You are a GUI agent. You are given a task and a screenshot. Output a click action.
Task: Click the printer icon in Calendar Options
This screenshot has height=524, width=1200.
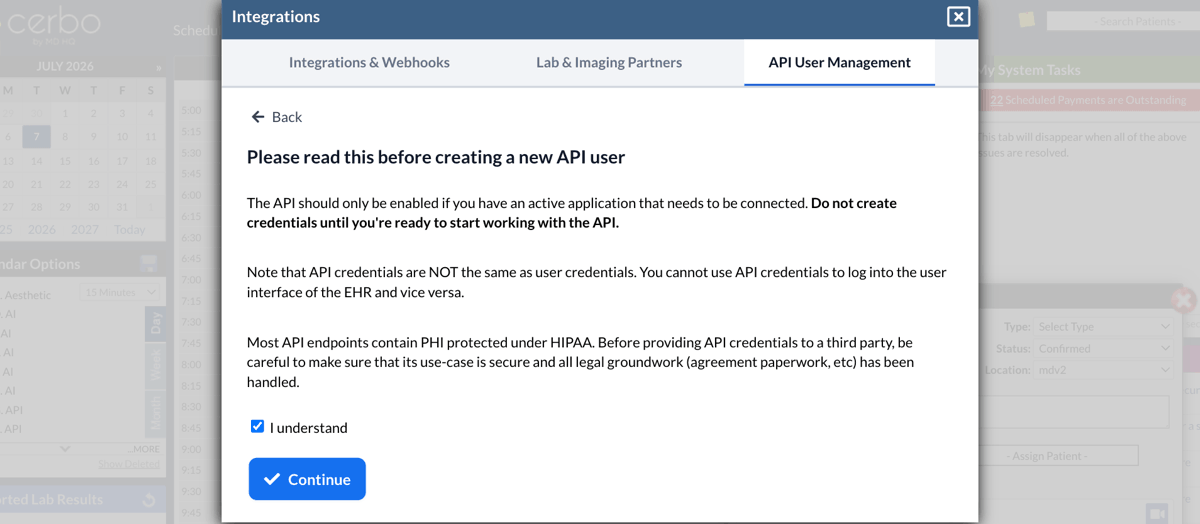pyautogui.click(x=150, y=264)
